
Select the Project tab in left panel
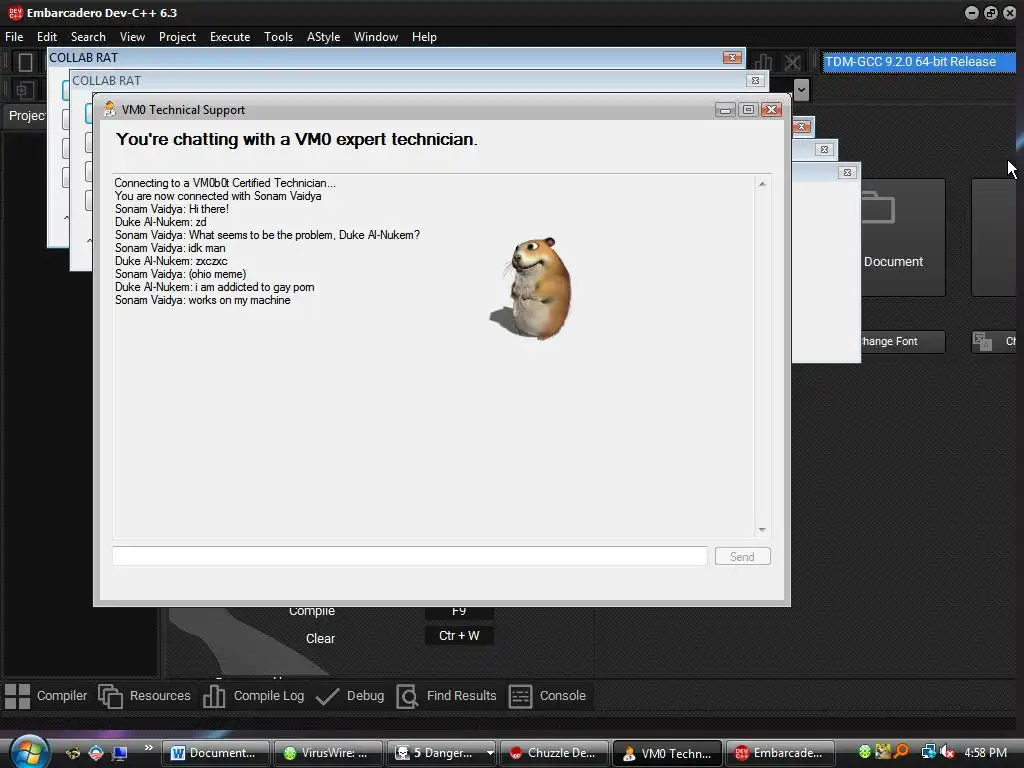(25, 116)
